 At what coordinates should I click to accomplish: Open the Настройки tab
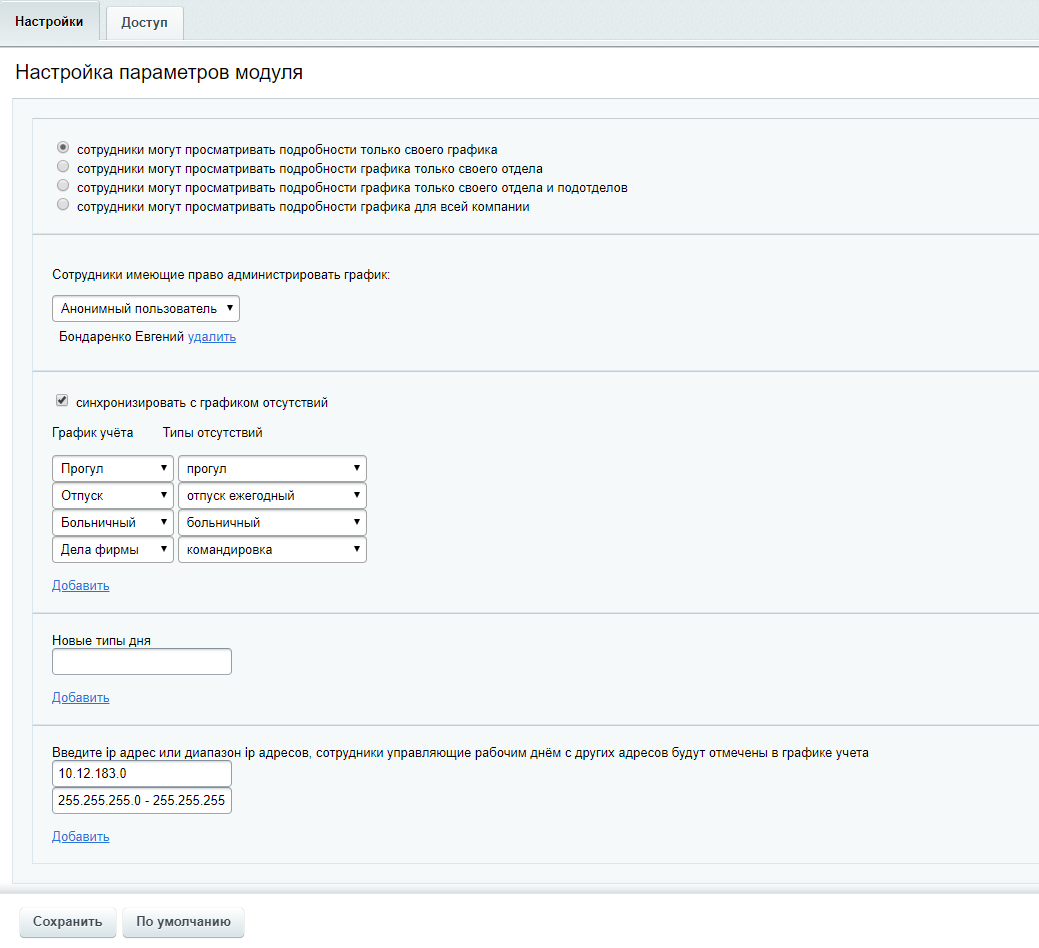pos(49,21)
